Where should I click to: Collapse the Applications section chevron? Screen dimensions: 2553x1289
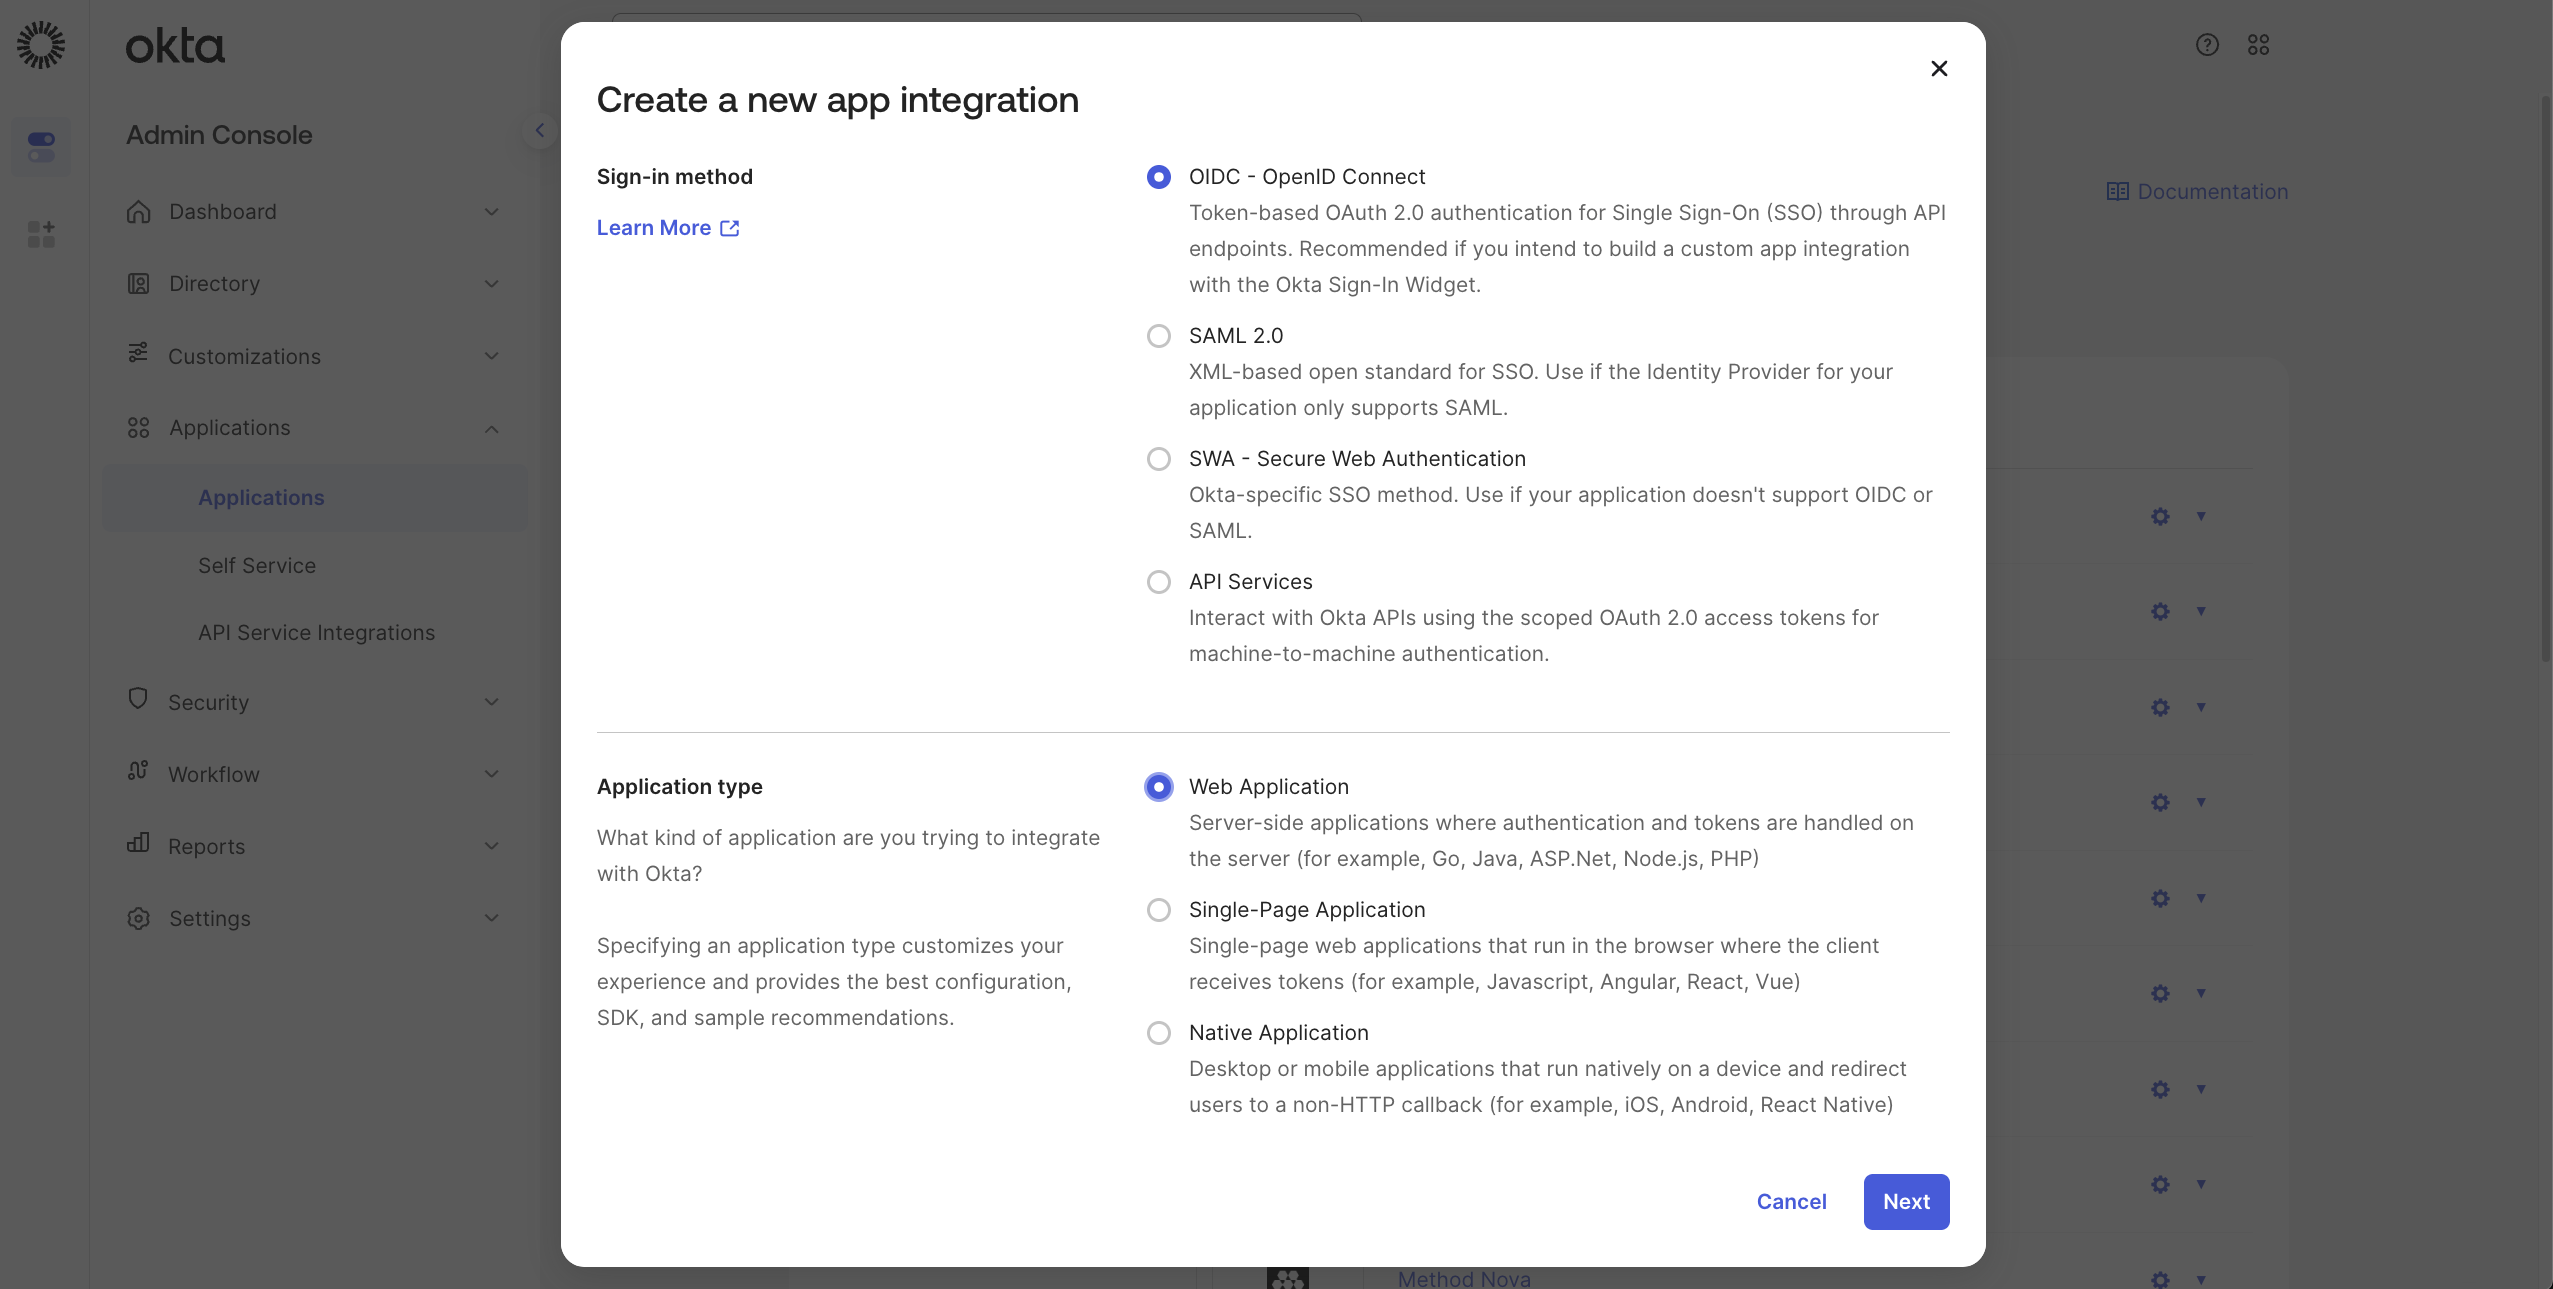491,429
